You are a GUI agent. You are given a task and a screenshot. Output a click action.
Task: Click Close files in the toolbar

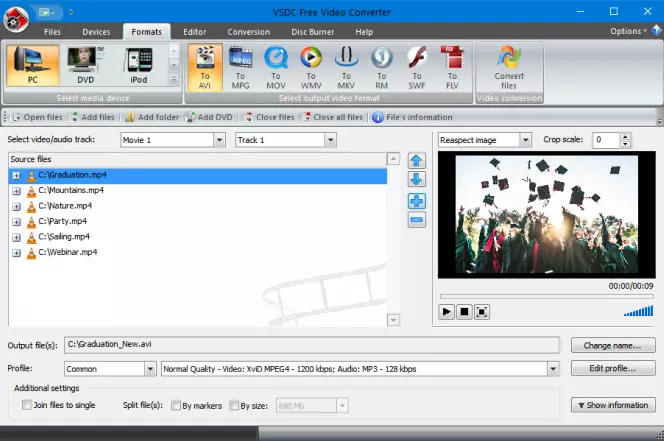pyautogui.click(x=269, y=117)
